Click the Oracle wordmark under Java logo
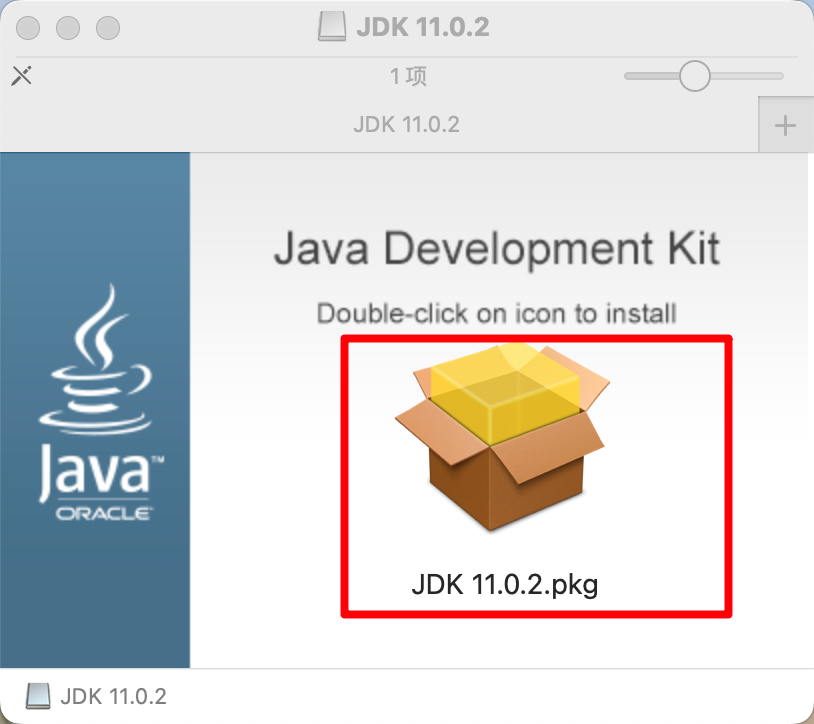This screenshot has width=814, height=724. coord(104,514)
